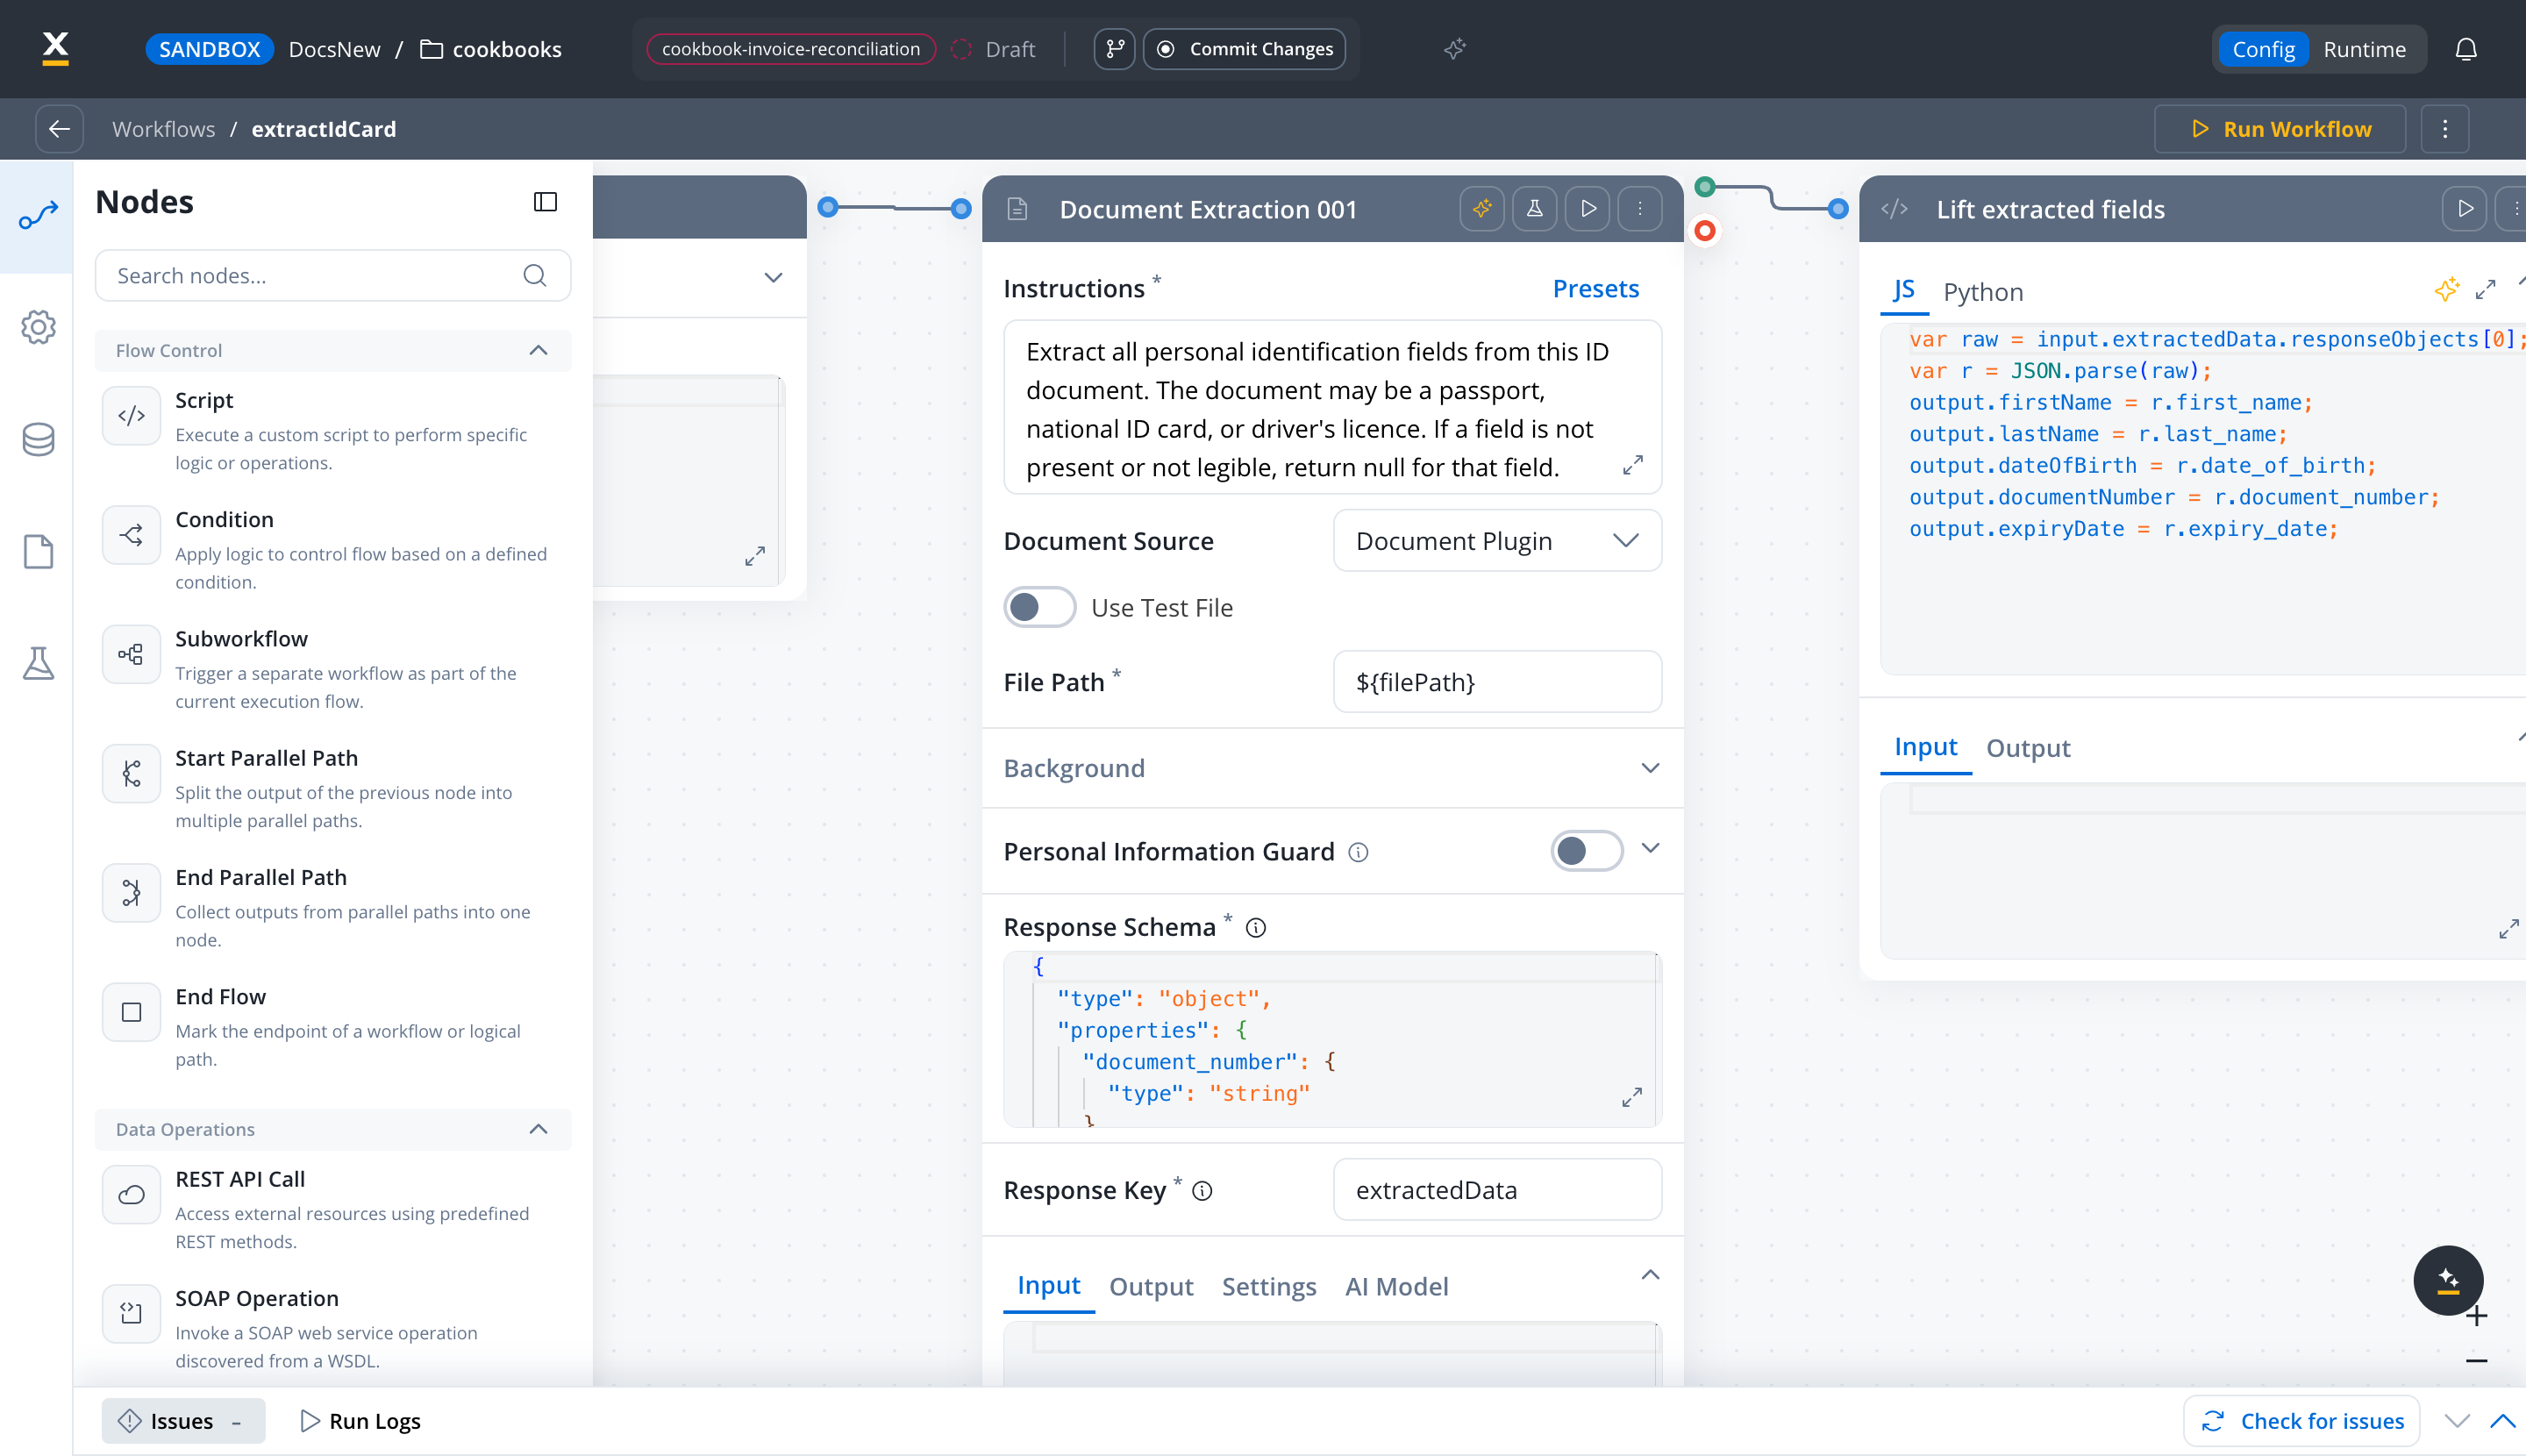Collapse the bottom panel down chevron
This screenshot has width=2526, height=1456.
2457,1421
